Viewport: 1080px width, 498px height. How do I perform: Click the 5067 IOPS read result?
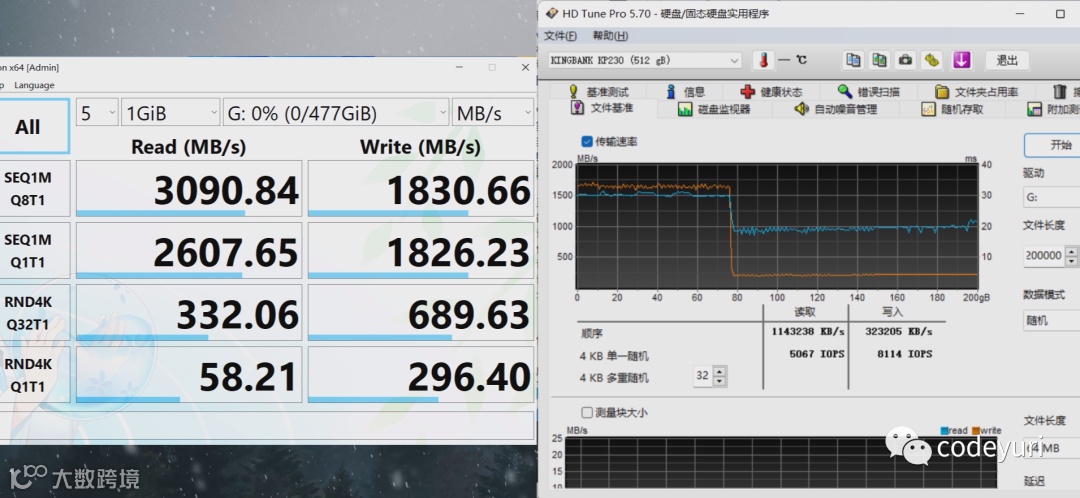pyautogui.click(x=817, y=354)
